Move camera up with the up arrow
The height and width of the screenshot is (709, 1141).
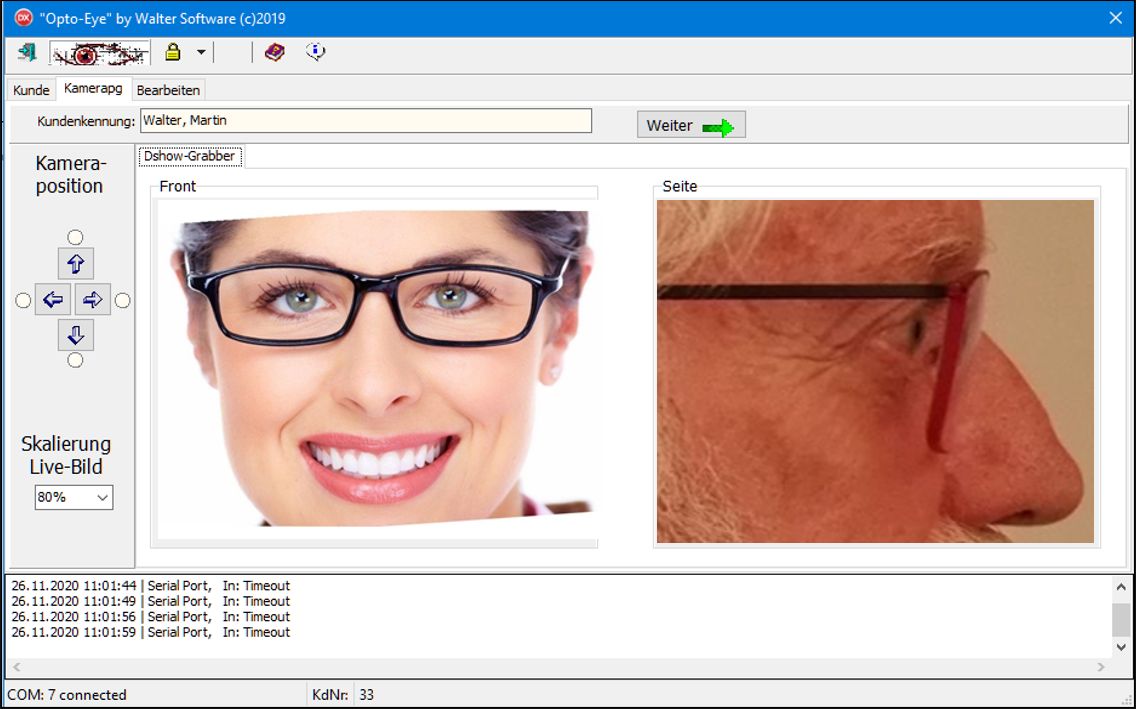(76, 264)
